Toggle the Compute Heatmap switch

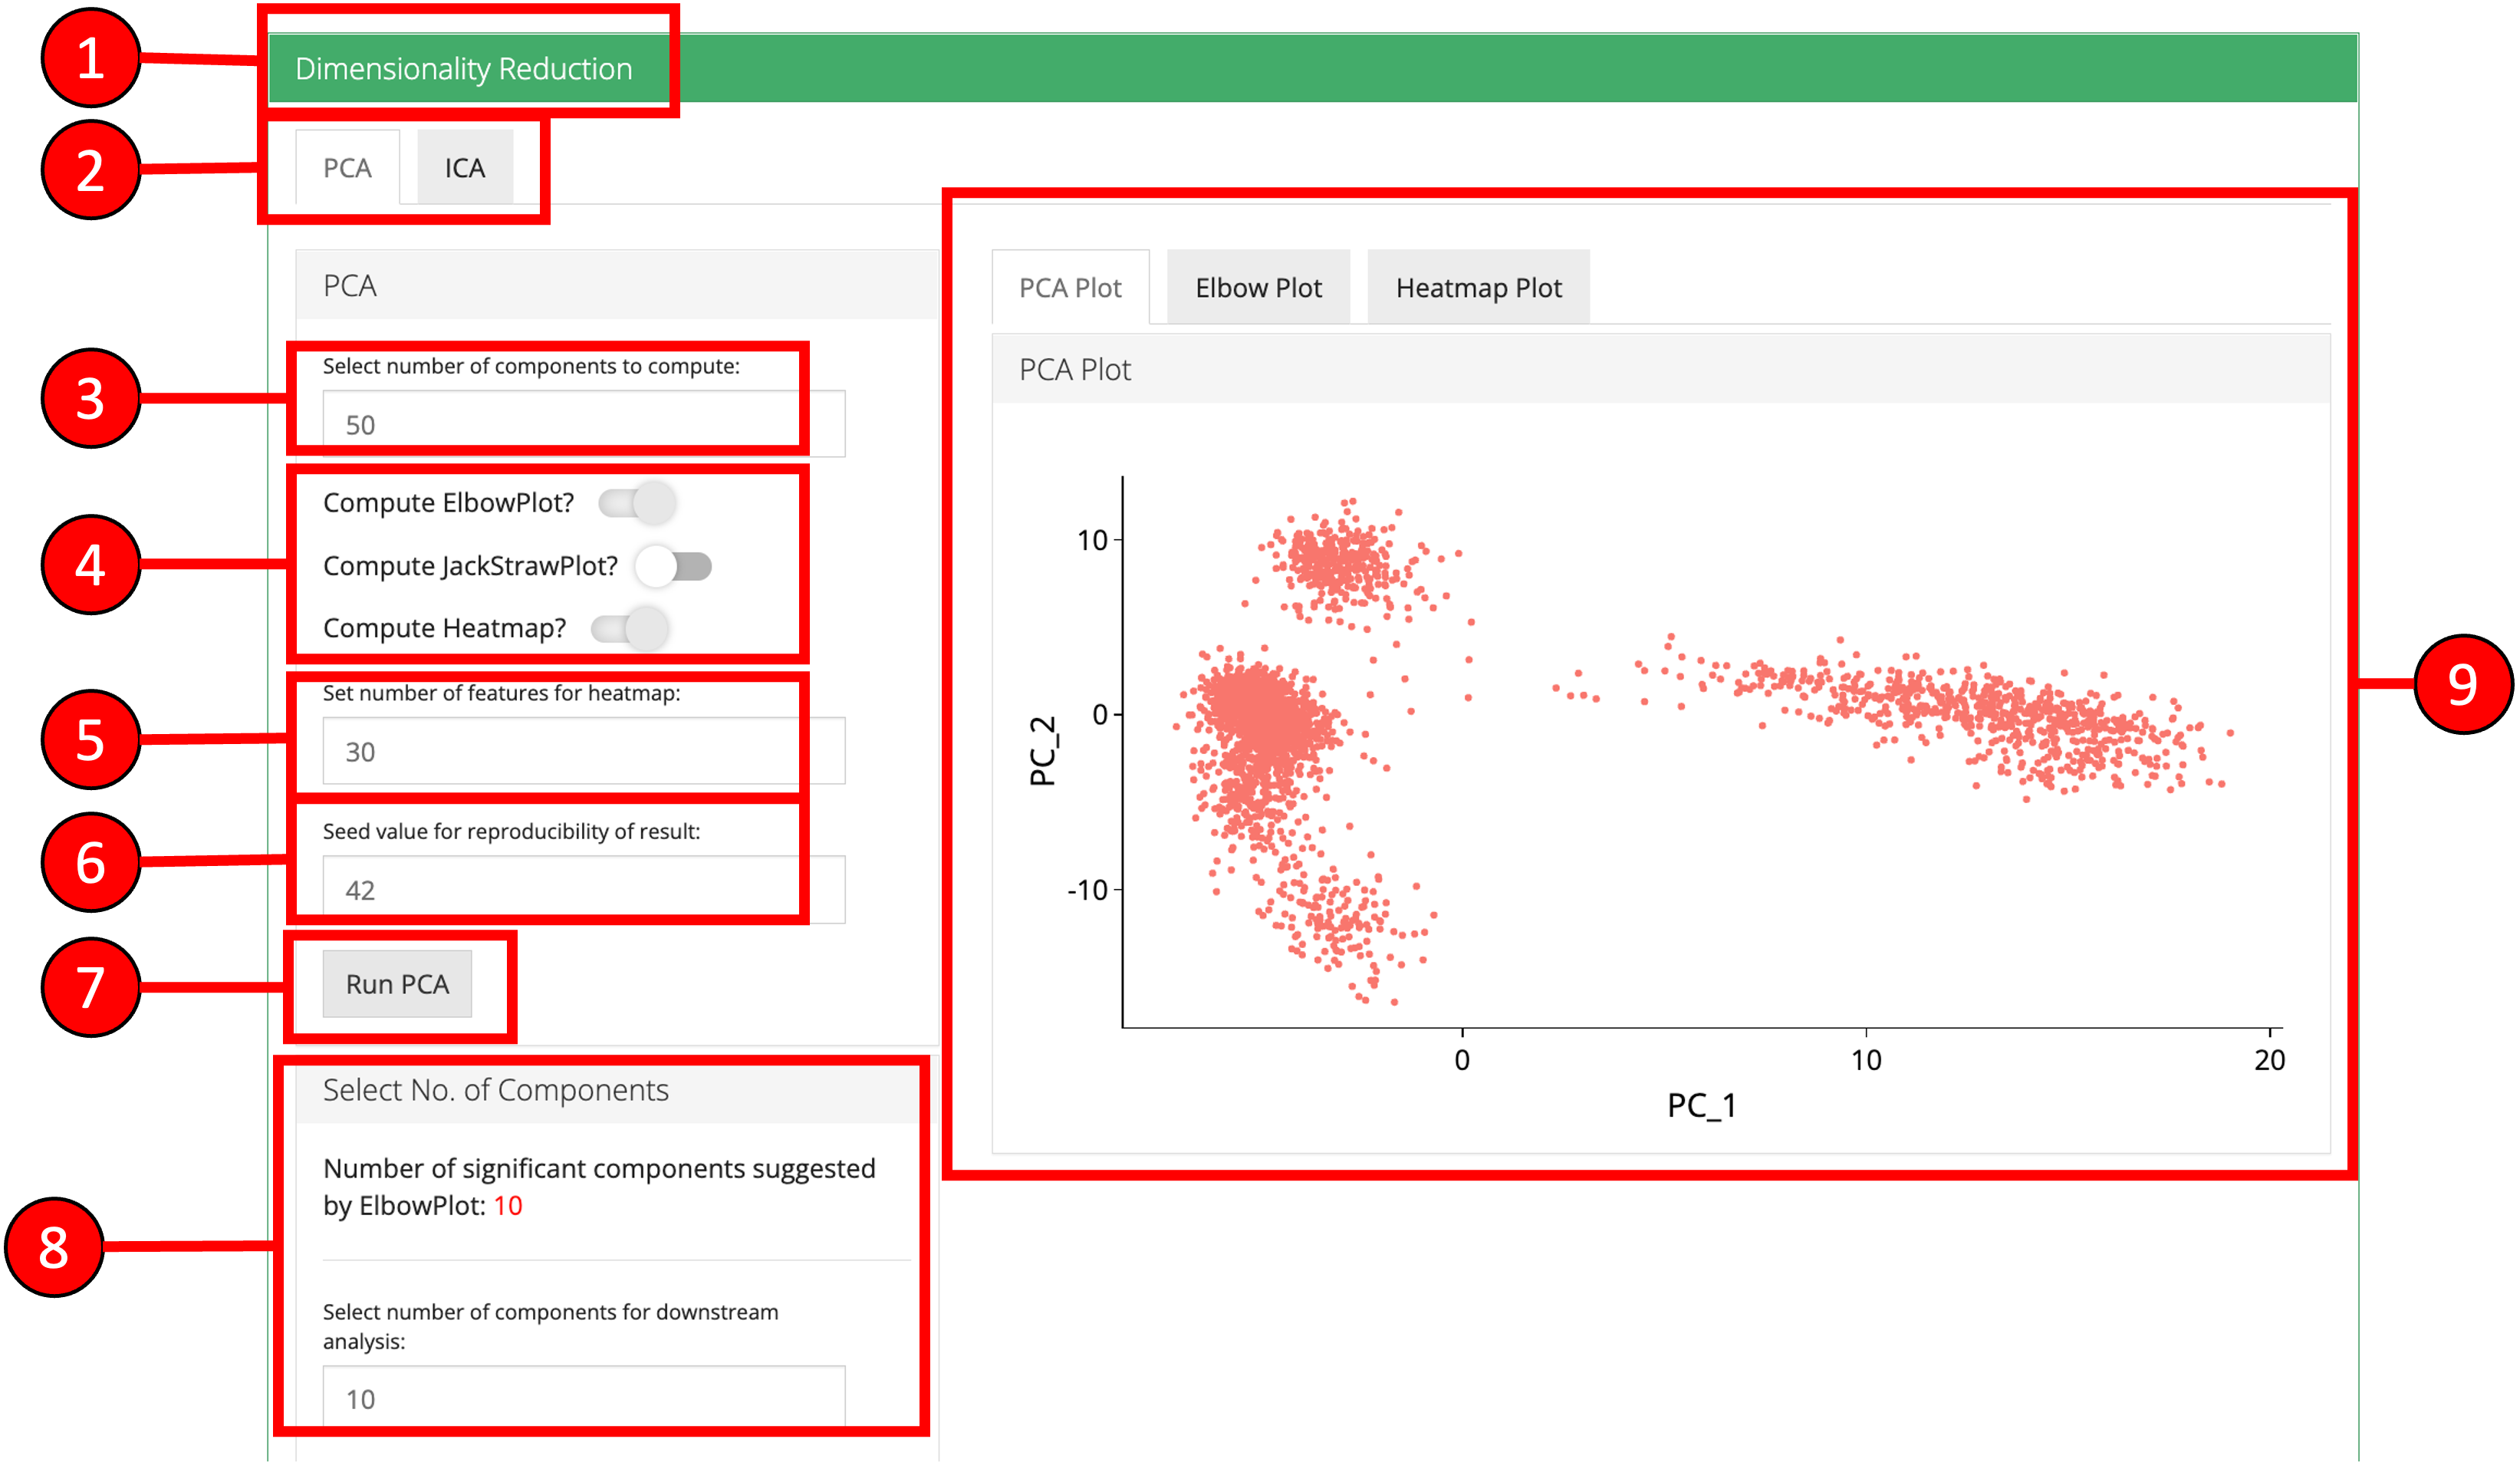click(x=630, y=629)
